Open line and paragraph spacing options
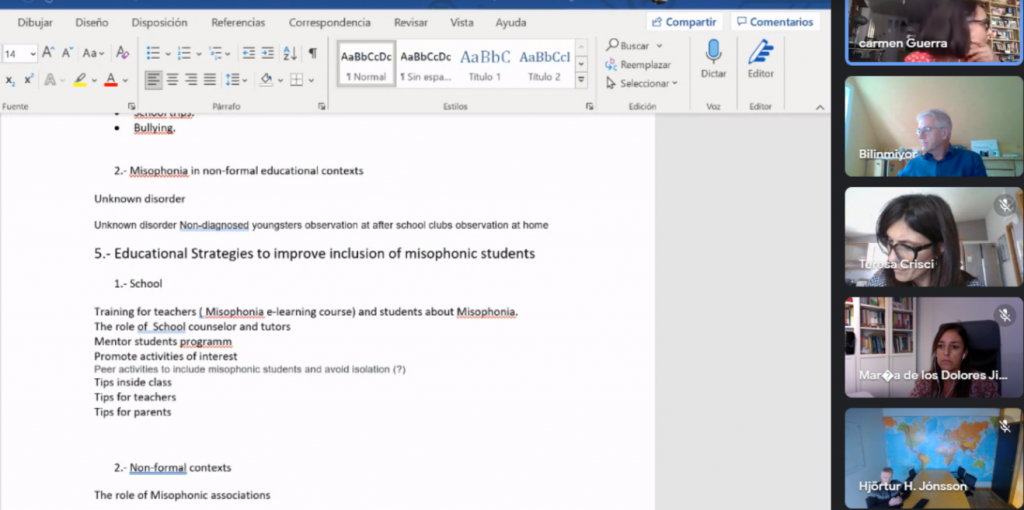The width and height of the screenshot is (1024, 510). pos(236,80)
